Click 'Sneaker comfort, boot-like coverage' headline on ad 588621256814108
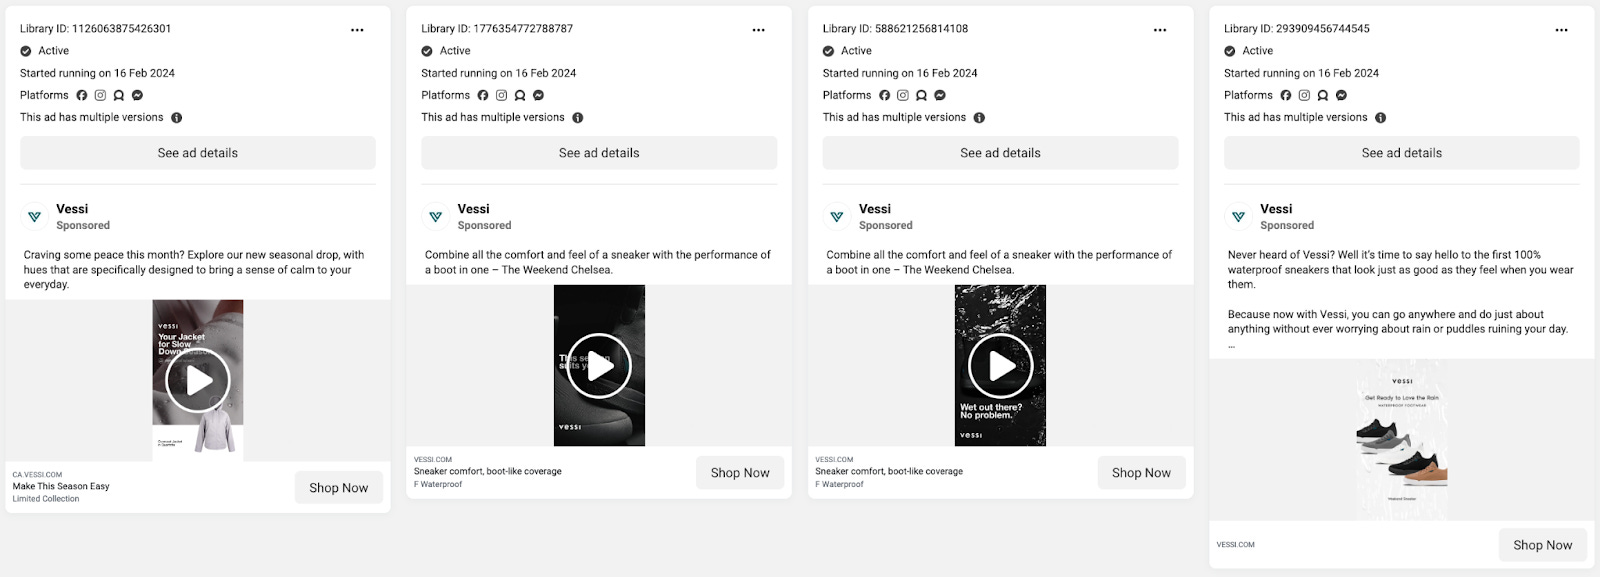1600x577 pixels. [889, 471]
